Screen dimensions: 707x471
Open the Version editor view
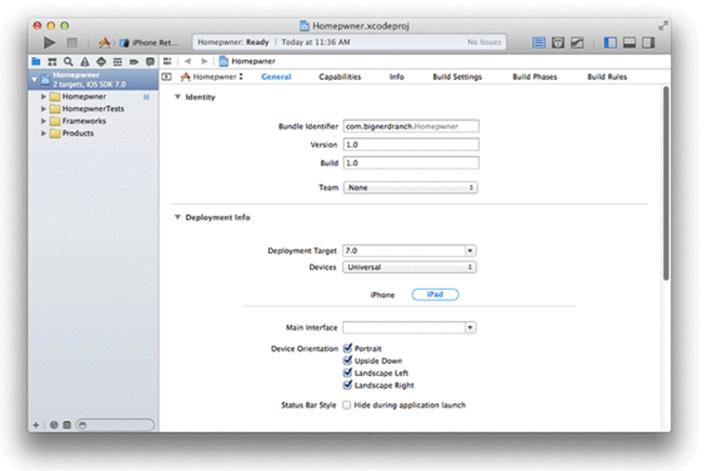577,42
